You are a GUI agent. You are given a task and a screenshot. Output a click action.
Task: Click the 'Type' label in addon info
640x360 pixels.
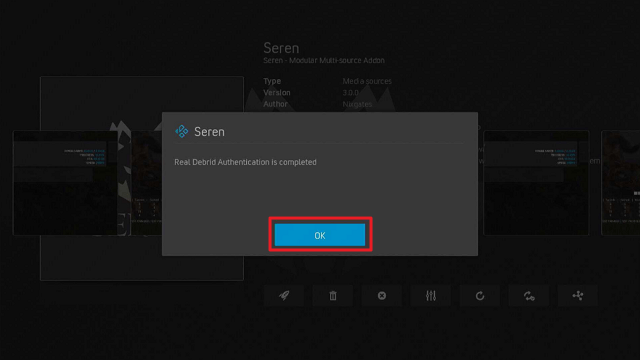[272, 81]
